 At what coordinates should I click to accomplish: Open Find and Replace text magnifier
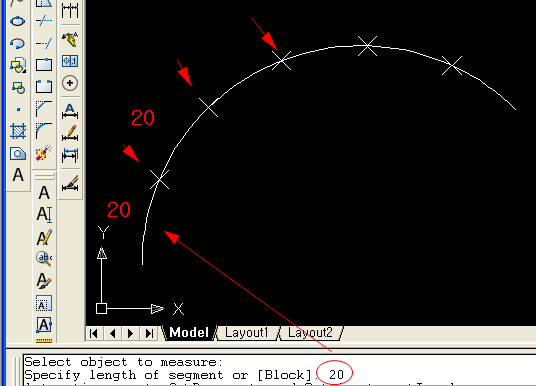(44, 258)
